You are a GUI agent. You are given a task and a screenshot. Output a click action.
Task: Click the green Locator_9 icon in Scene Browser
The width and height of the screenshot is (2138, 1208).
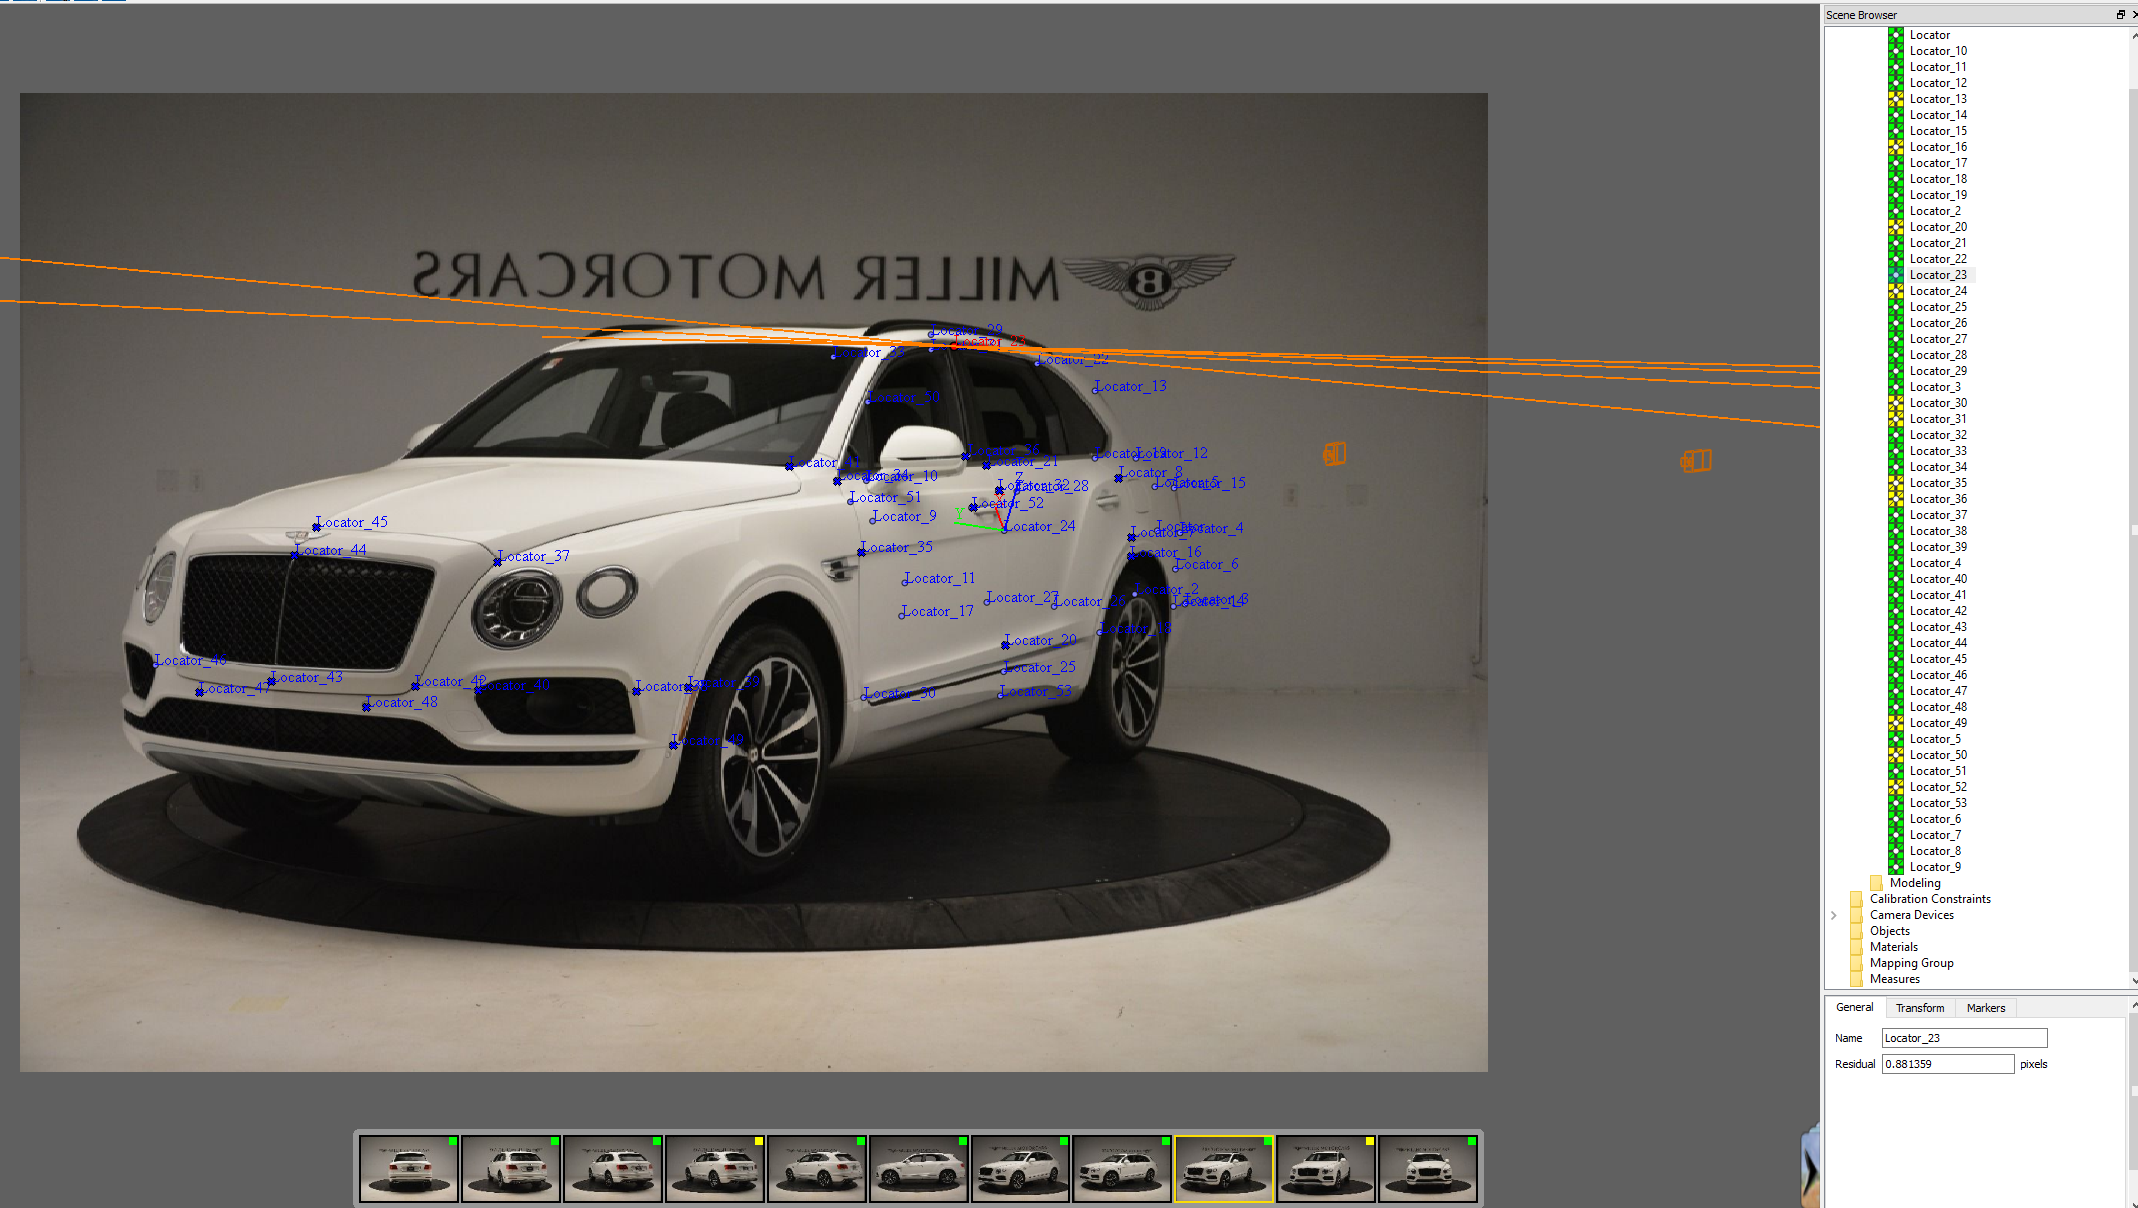[x=1895, y=867]
